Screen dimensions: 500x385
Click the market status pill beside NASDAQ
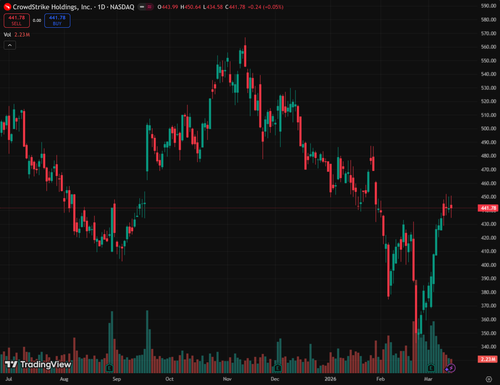click(x=146, y=7)
